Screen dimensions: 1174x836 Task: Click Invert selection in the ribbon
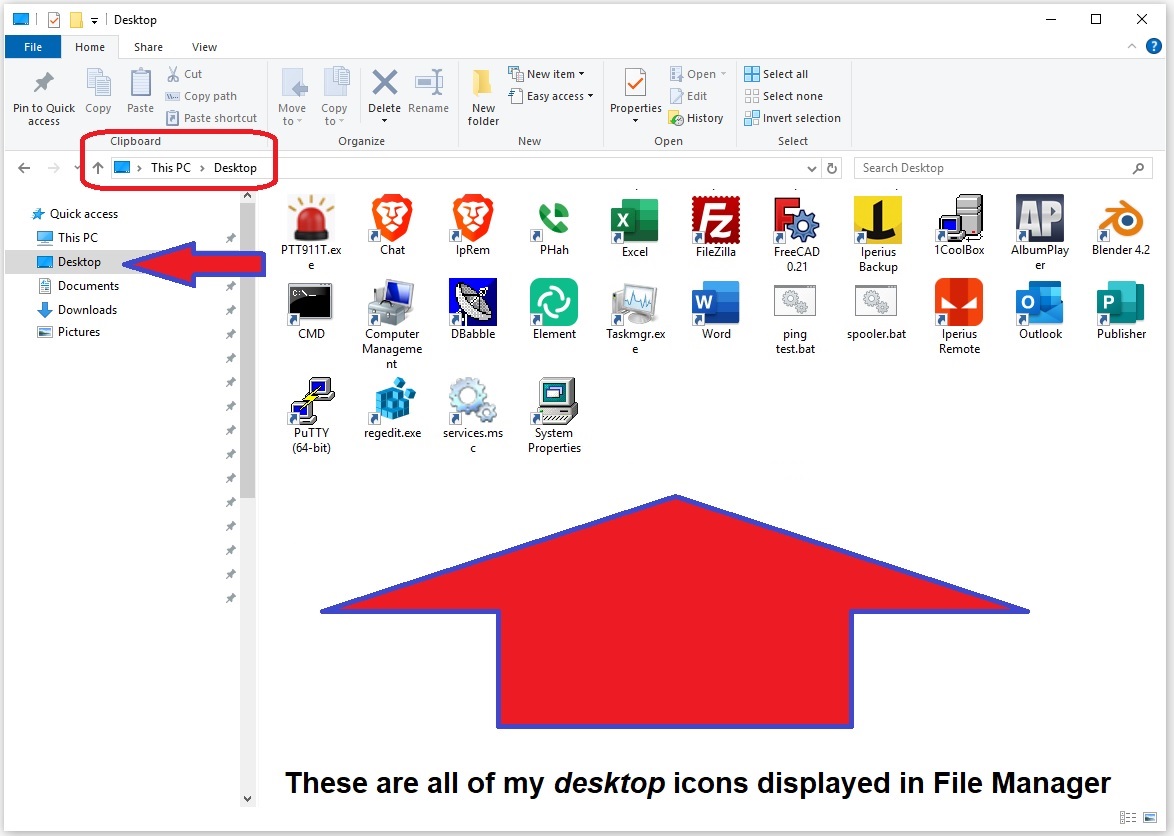(x=792, y=118)
